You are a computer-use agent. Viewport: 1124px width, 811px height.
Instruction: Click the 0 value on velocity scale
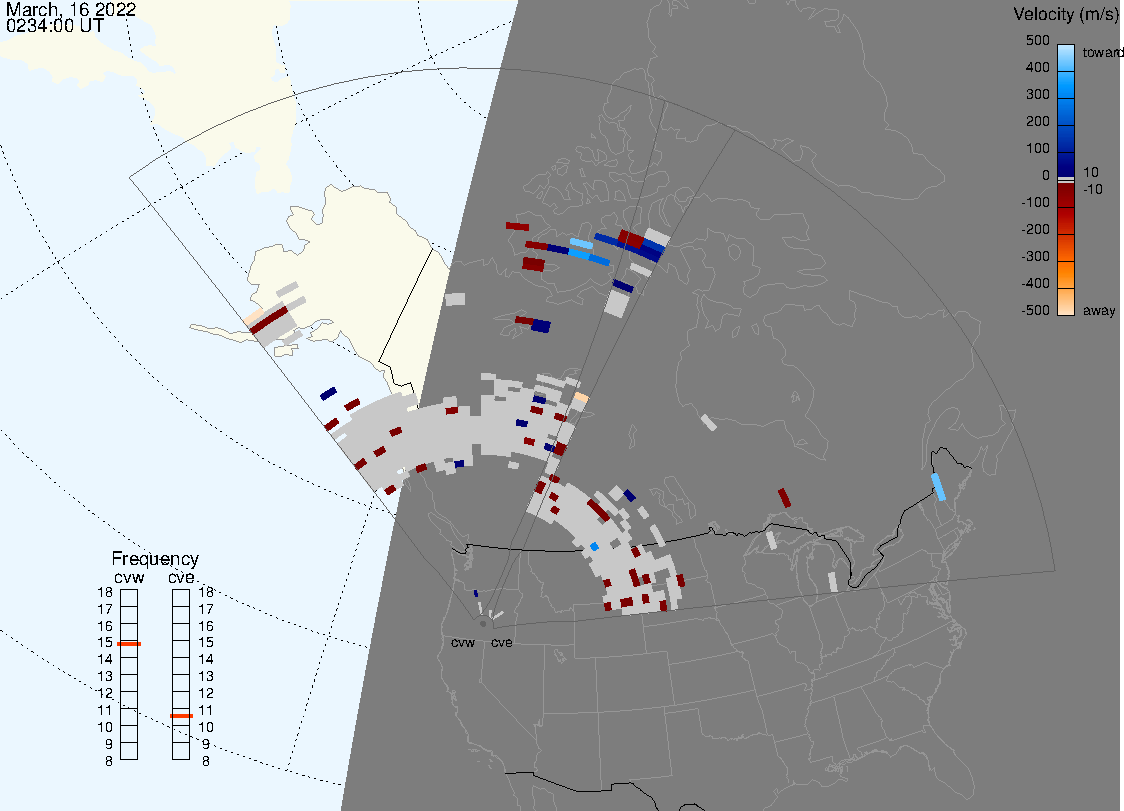[x=1046, y=176]
